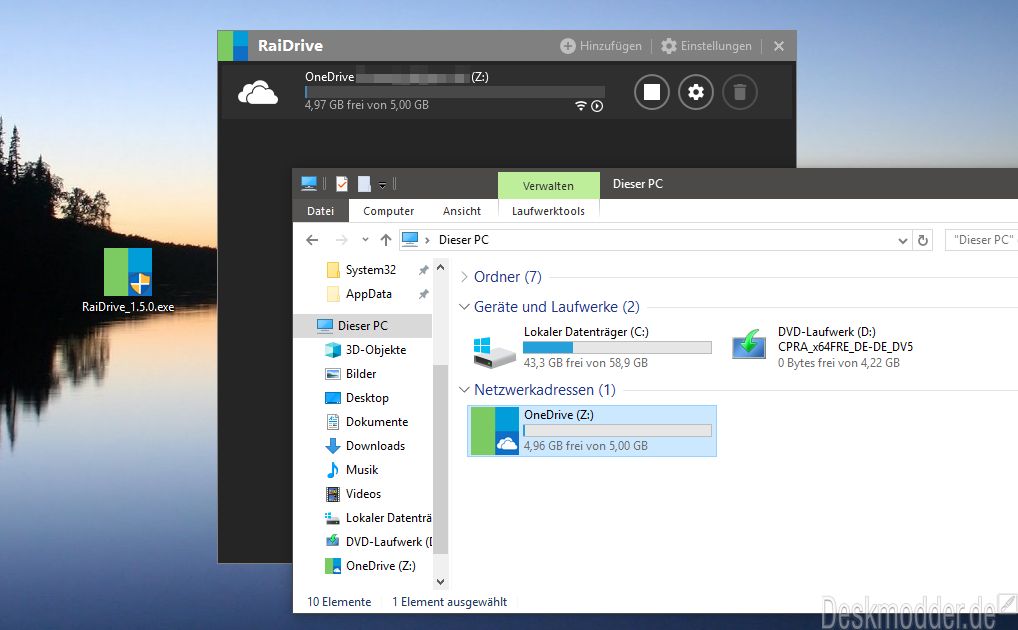Open OneDrive drive settings gear in RaiDrive

[696, 92]
